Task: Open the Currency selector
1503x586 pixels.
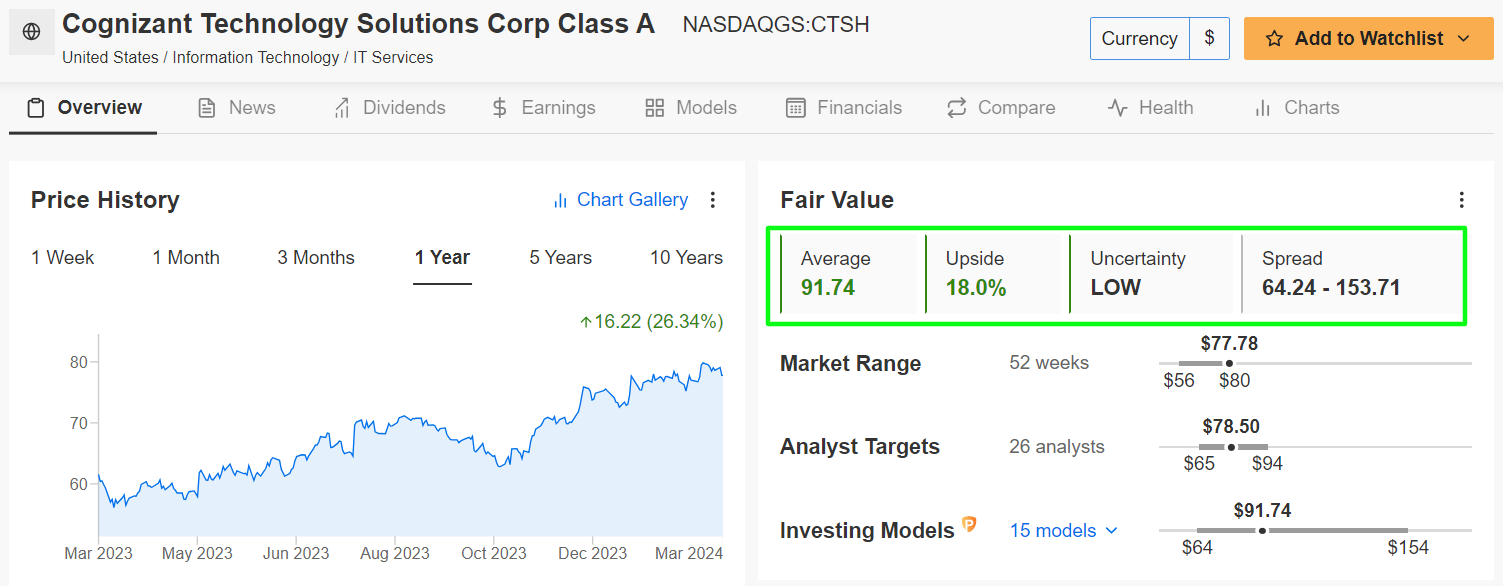Action: pos(1139,39)
